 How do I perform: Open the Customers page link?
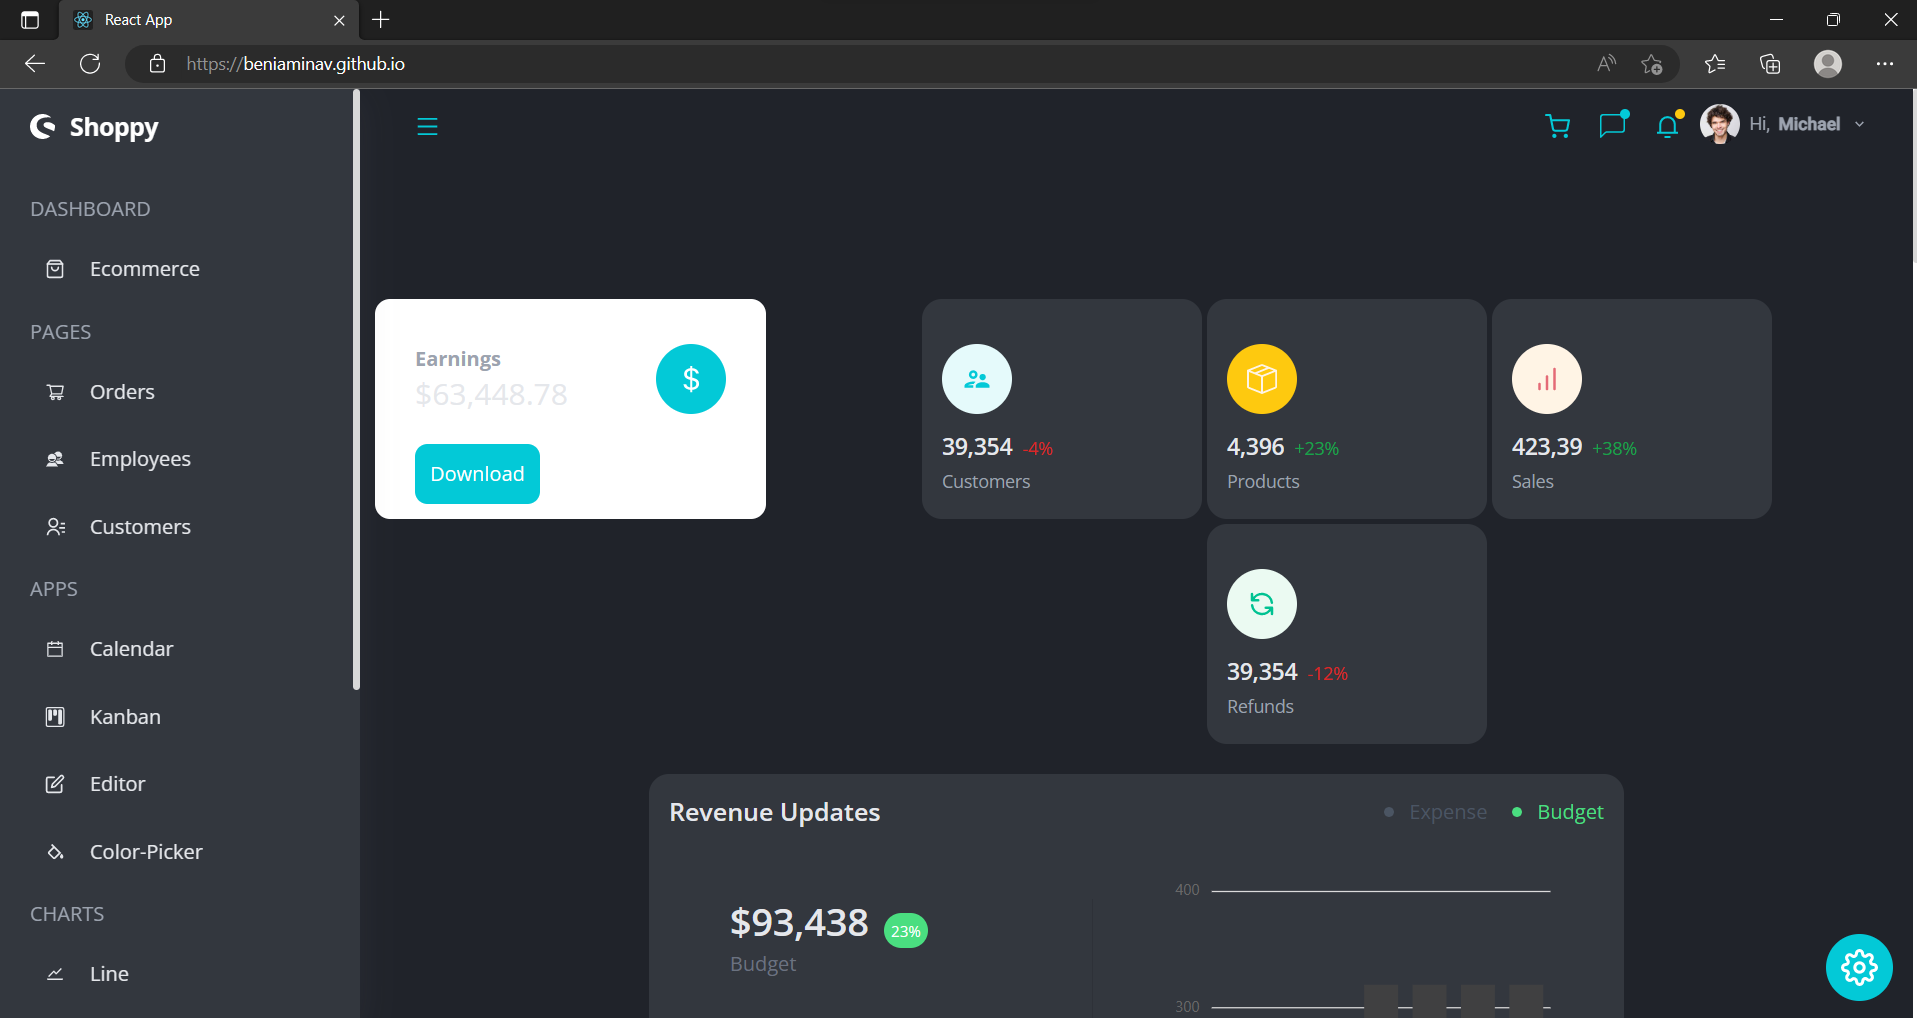(x=140, y=526)
